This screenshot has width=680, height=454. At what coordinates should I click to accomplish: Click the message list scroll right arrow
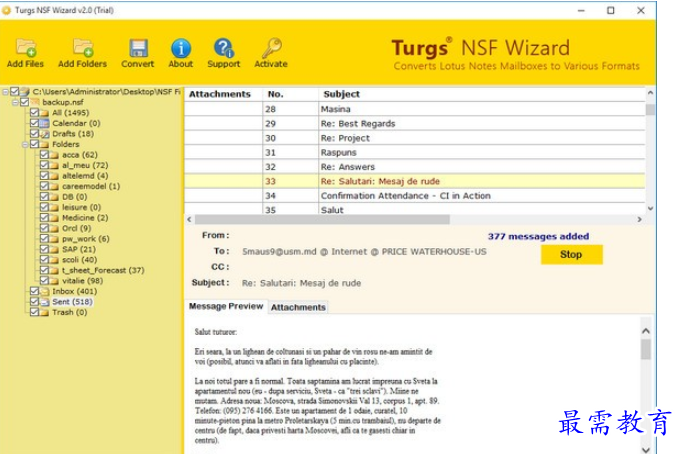(639, 220)
